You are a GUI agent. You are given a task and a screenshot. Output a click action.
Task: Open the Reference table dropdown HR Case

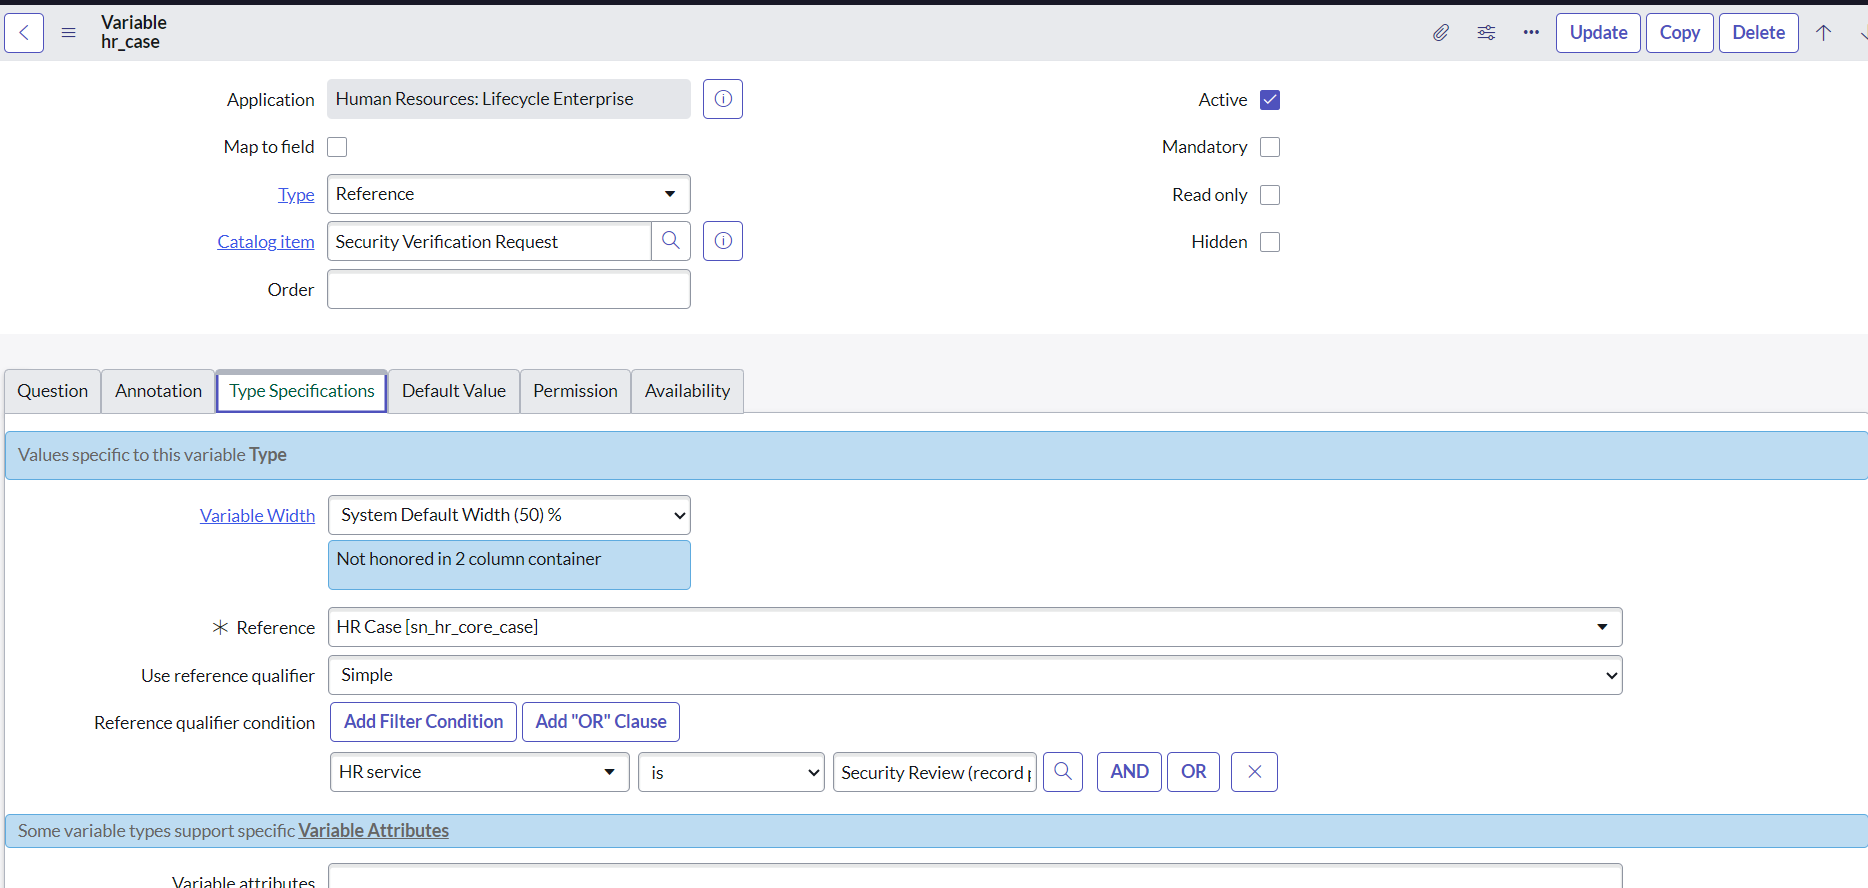pyautogui.click(x=975, y=627)
